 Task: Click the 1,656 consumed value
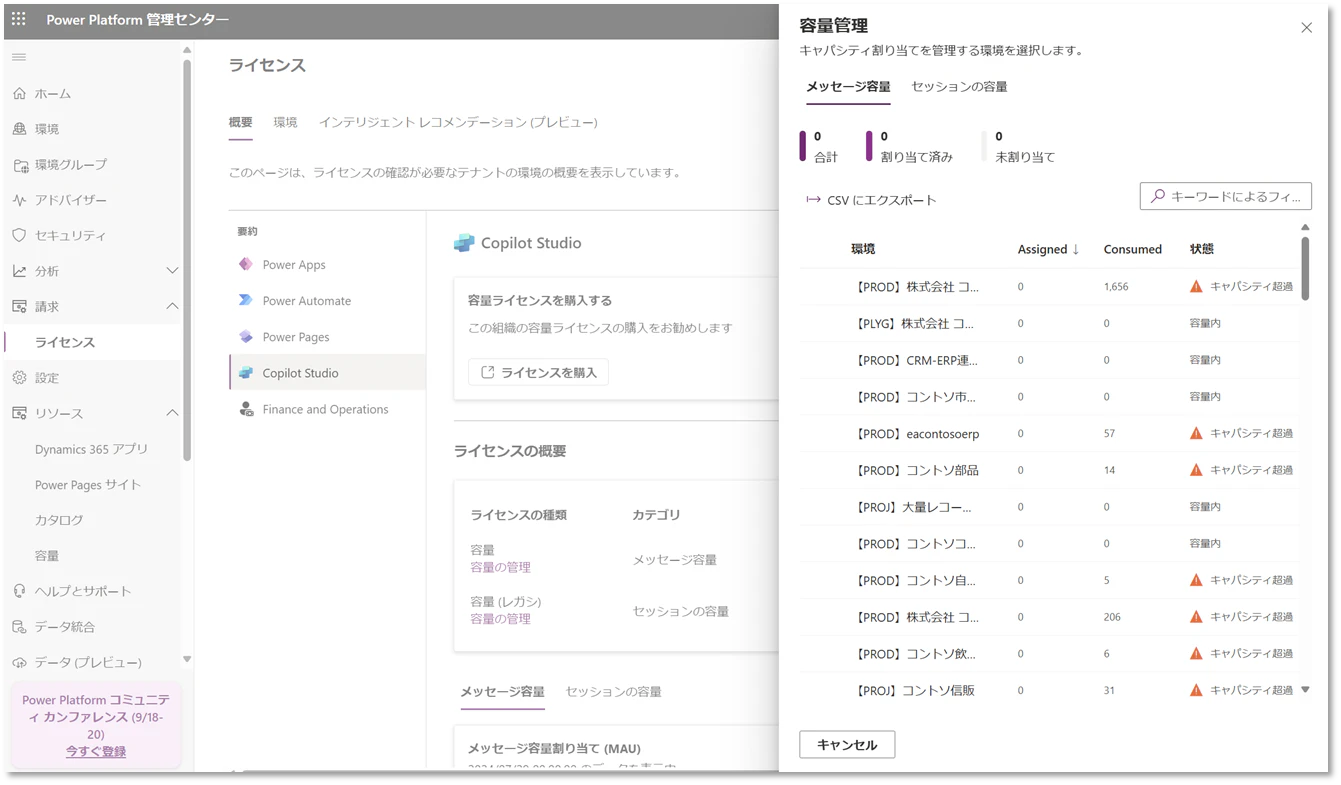[x=1116, y=287]
